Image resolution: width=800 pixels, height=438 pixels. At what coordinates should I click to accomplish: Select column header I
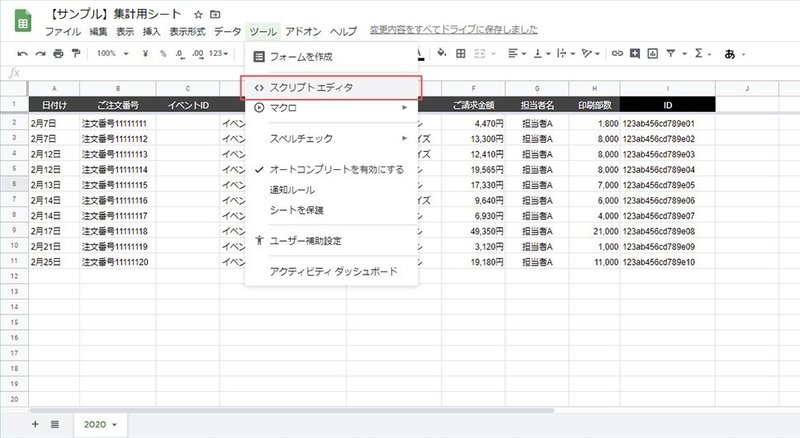668,88
